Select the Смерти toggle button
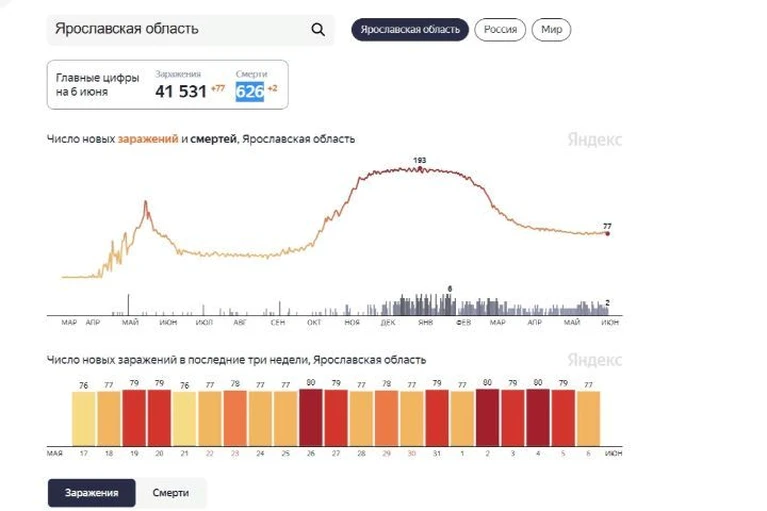The height and width of the screenshot is (511, 767). [x=171, y=492]
